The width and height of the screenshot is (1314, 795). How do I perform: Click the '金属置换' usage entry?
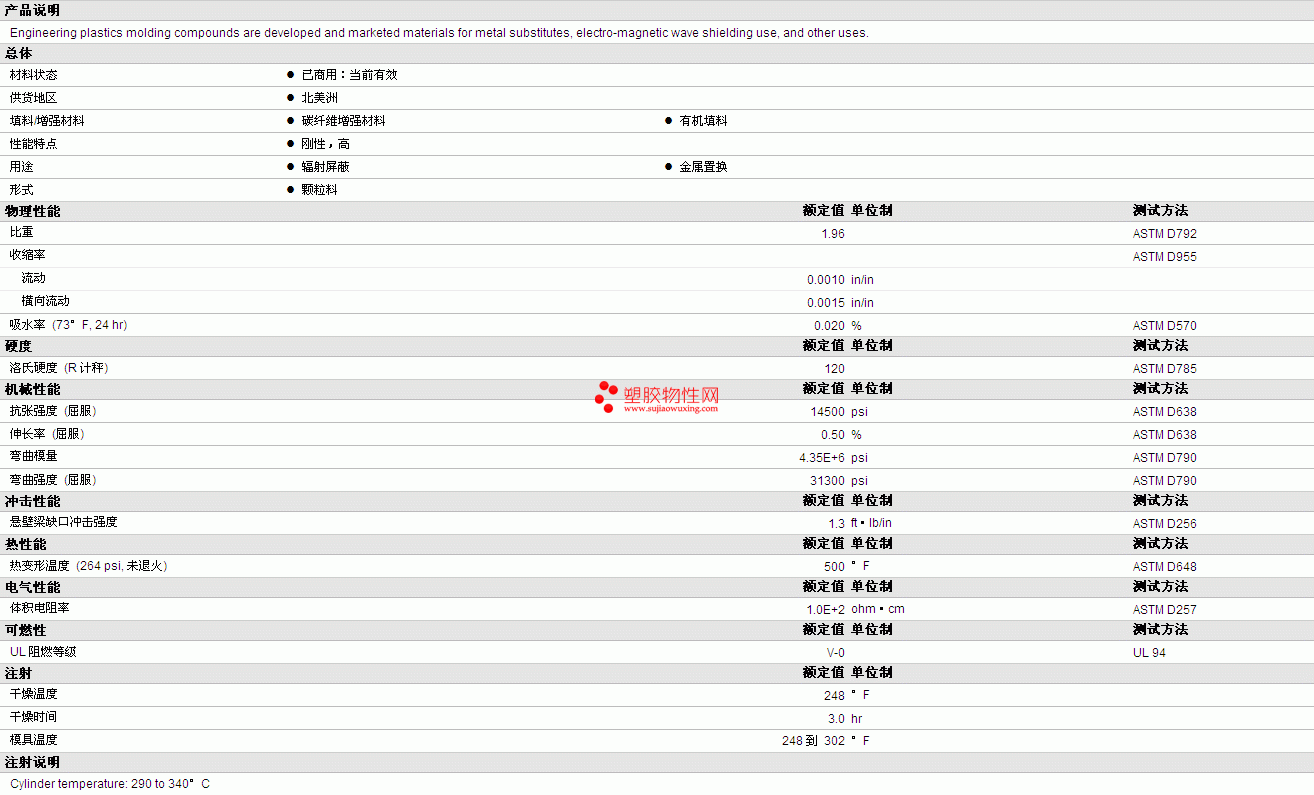[x=703, y=167]
